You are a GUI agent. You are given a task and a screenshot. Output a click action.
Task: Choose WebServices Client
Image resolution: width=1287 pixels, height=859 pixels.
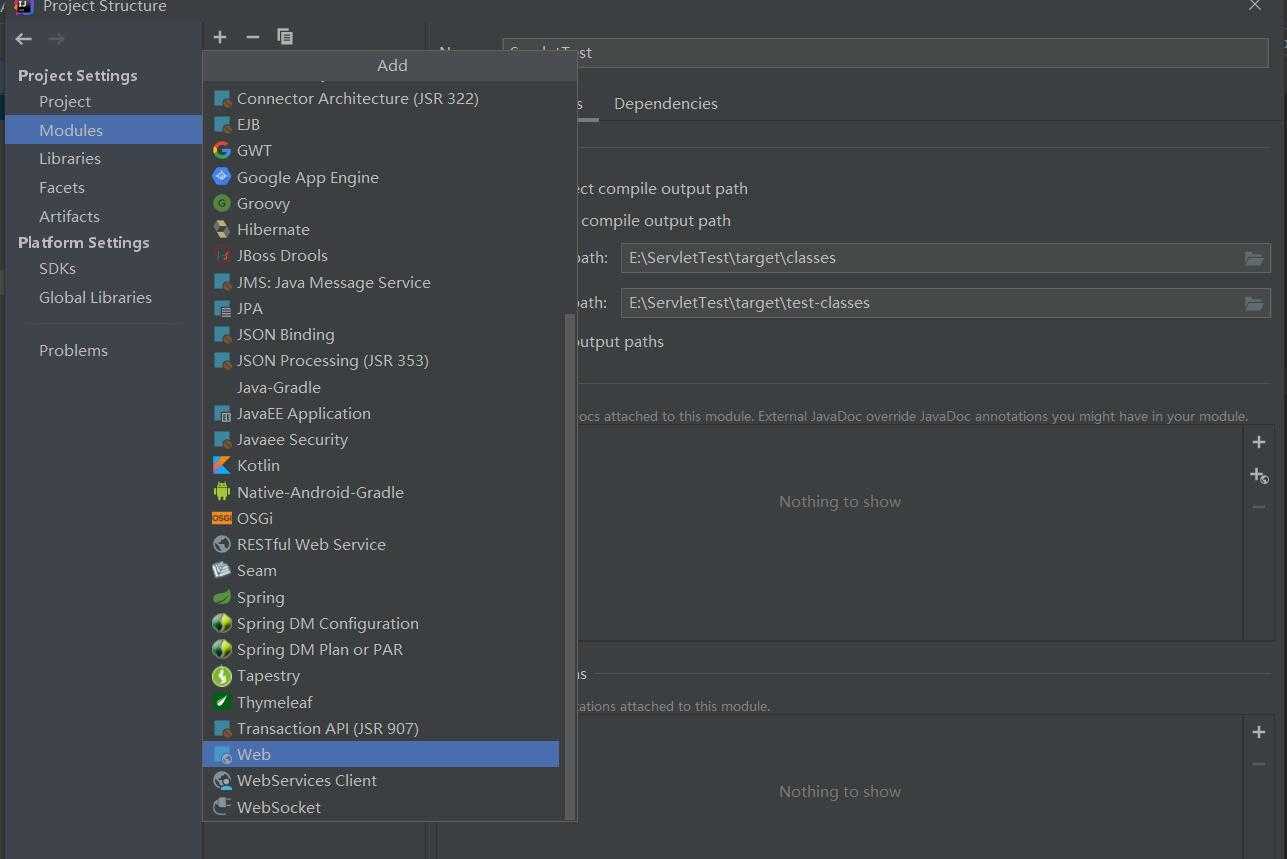pos(381,780)
